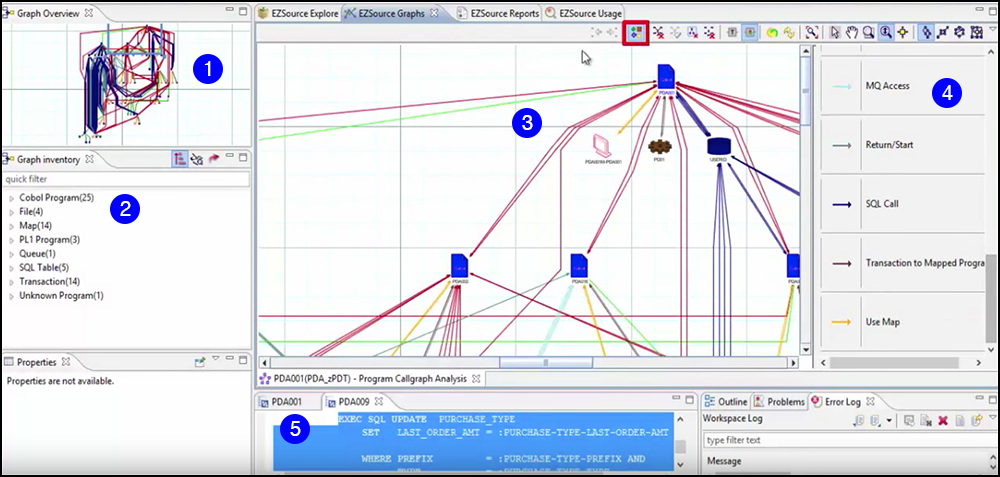This screenshot has width=1000, height=477.
Task: Select the Error Log tab
Action: coord(843,402)
